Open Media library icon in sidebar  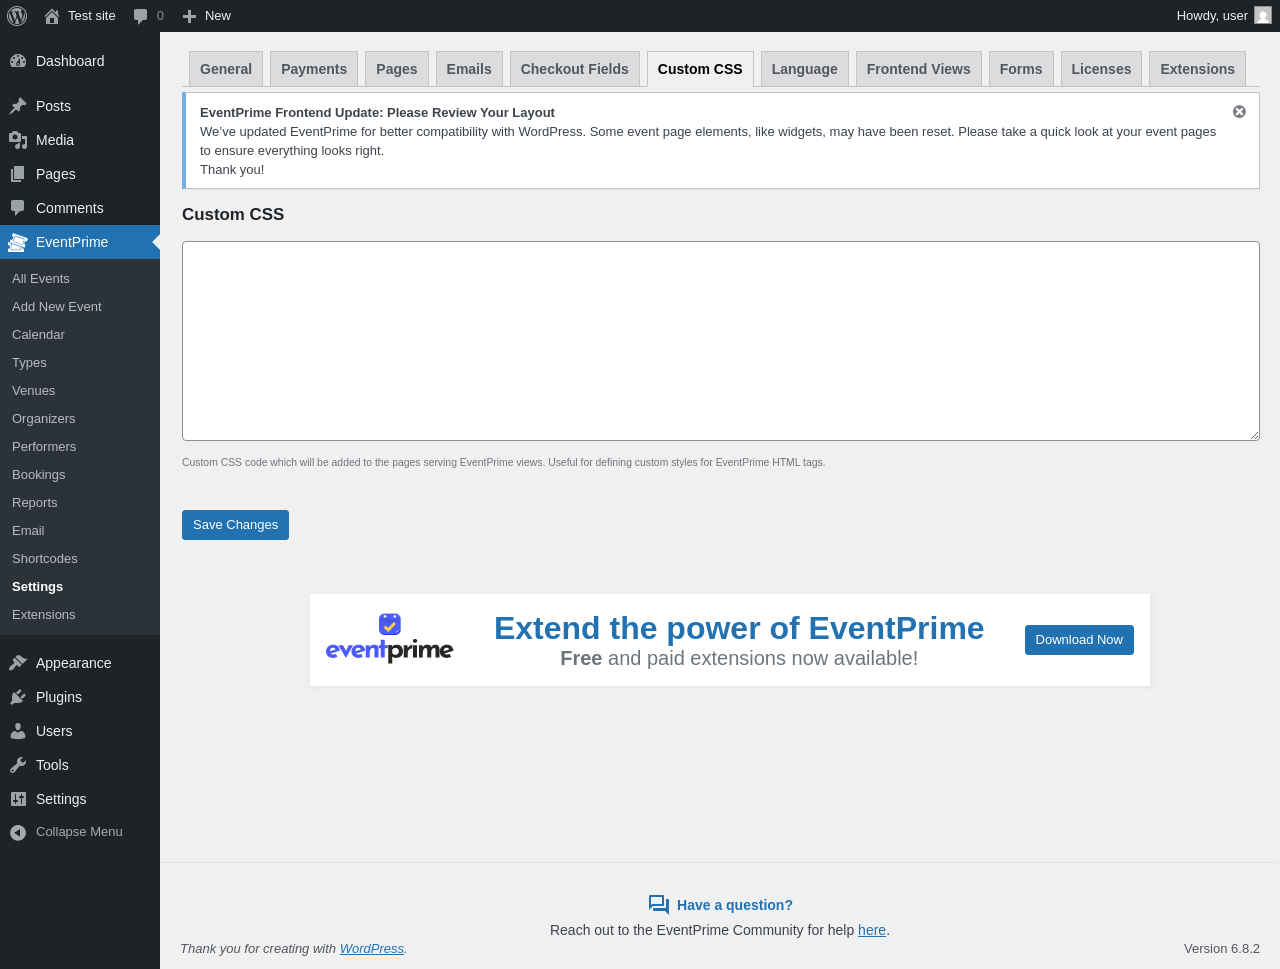pyautogui.click(x=18, y=140)
